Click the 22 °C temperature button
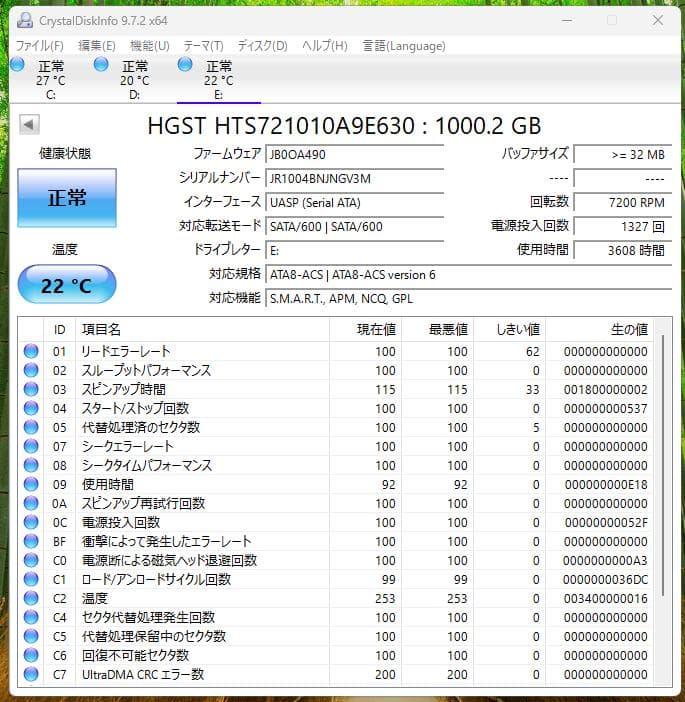 67,284
